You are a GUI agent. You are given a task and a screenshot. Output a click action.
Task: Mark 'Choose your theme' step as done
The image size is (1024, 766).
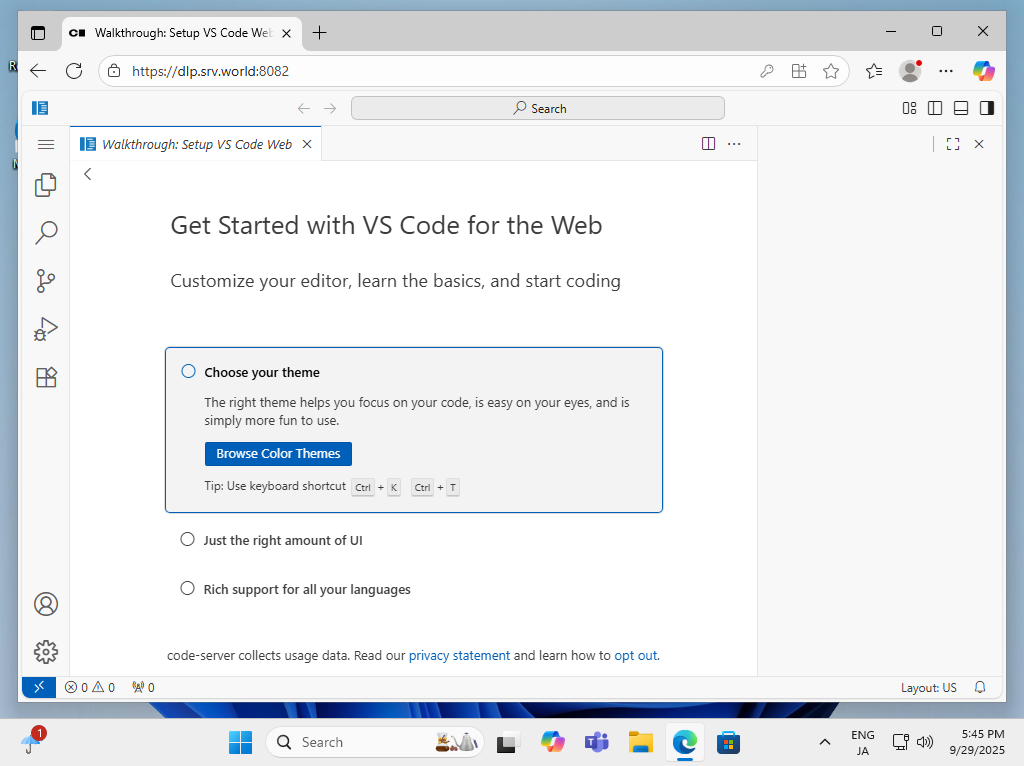pyautogui.click(x=188, y=372)
